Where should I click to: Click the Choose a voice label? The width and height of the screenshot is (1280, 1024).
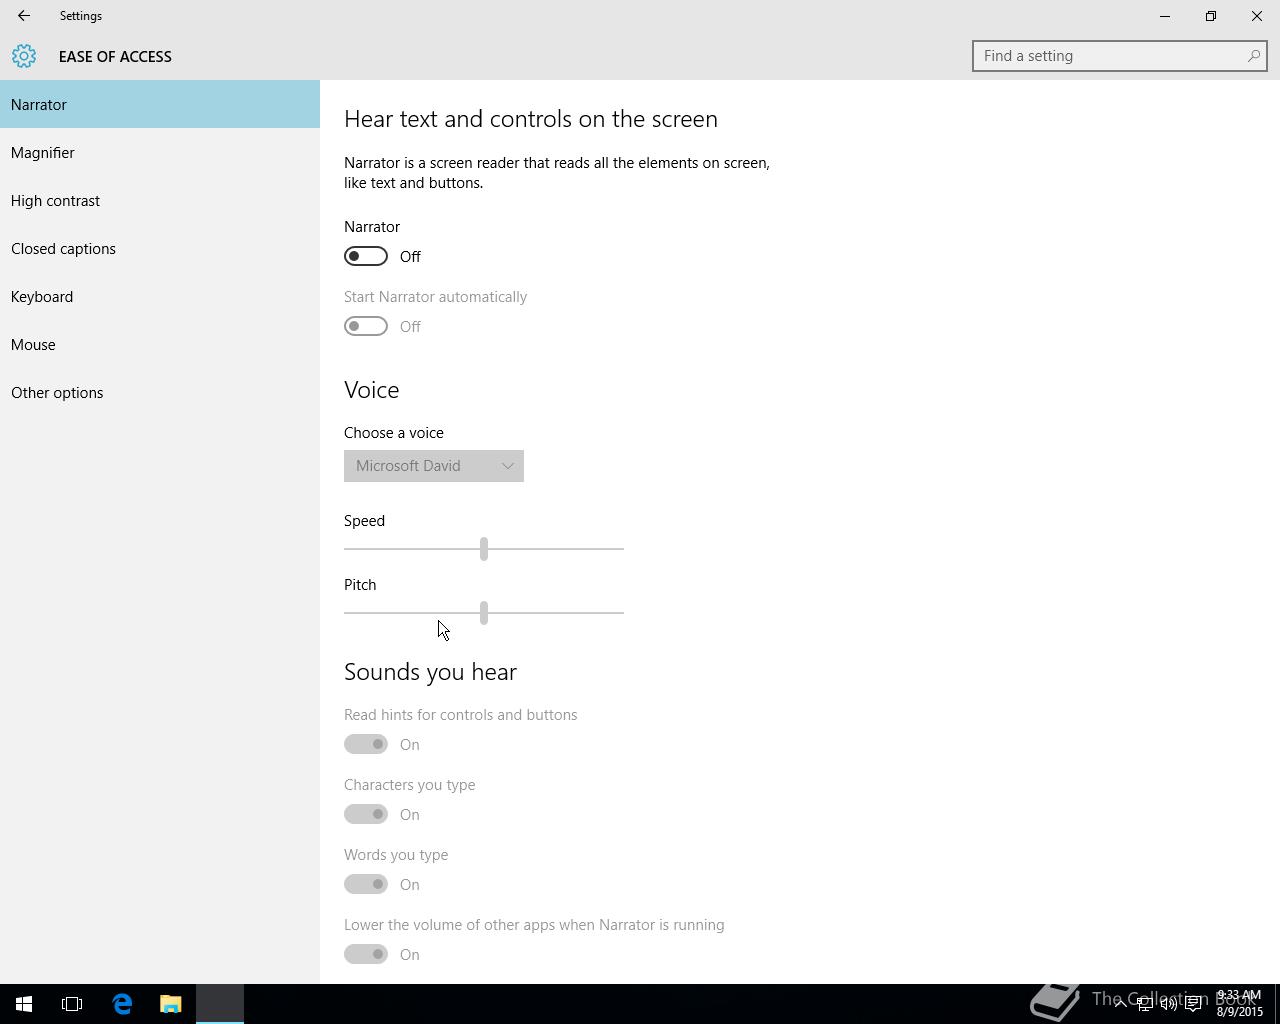pyautogui.click(x=394, y=433)
